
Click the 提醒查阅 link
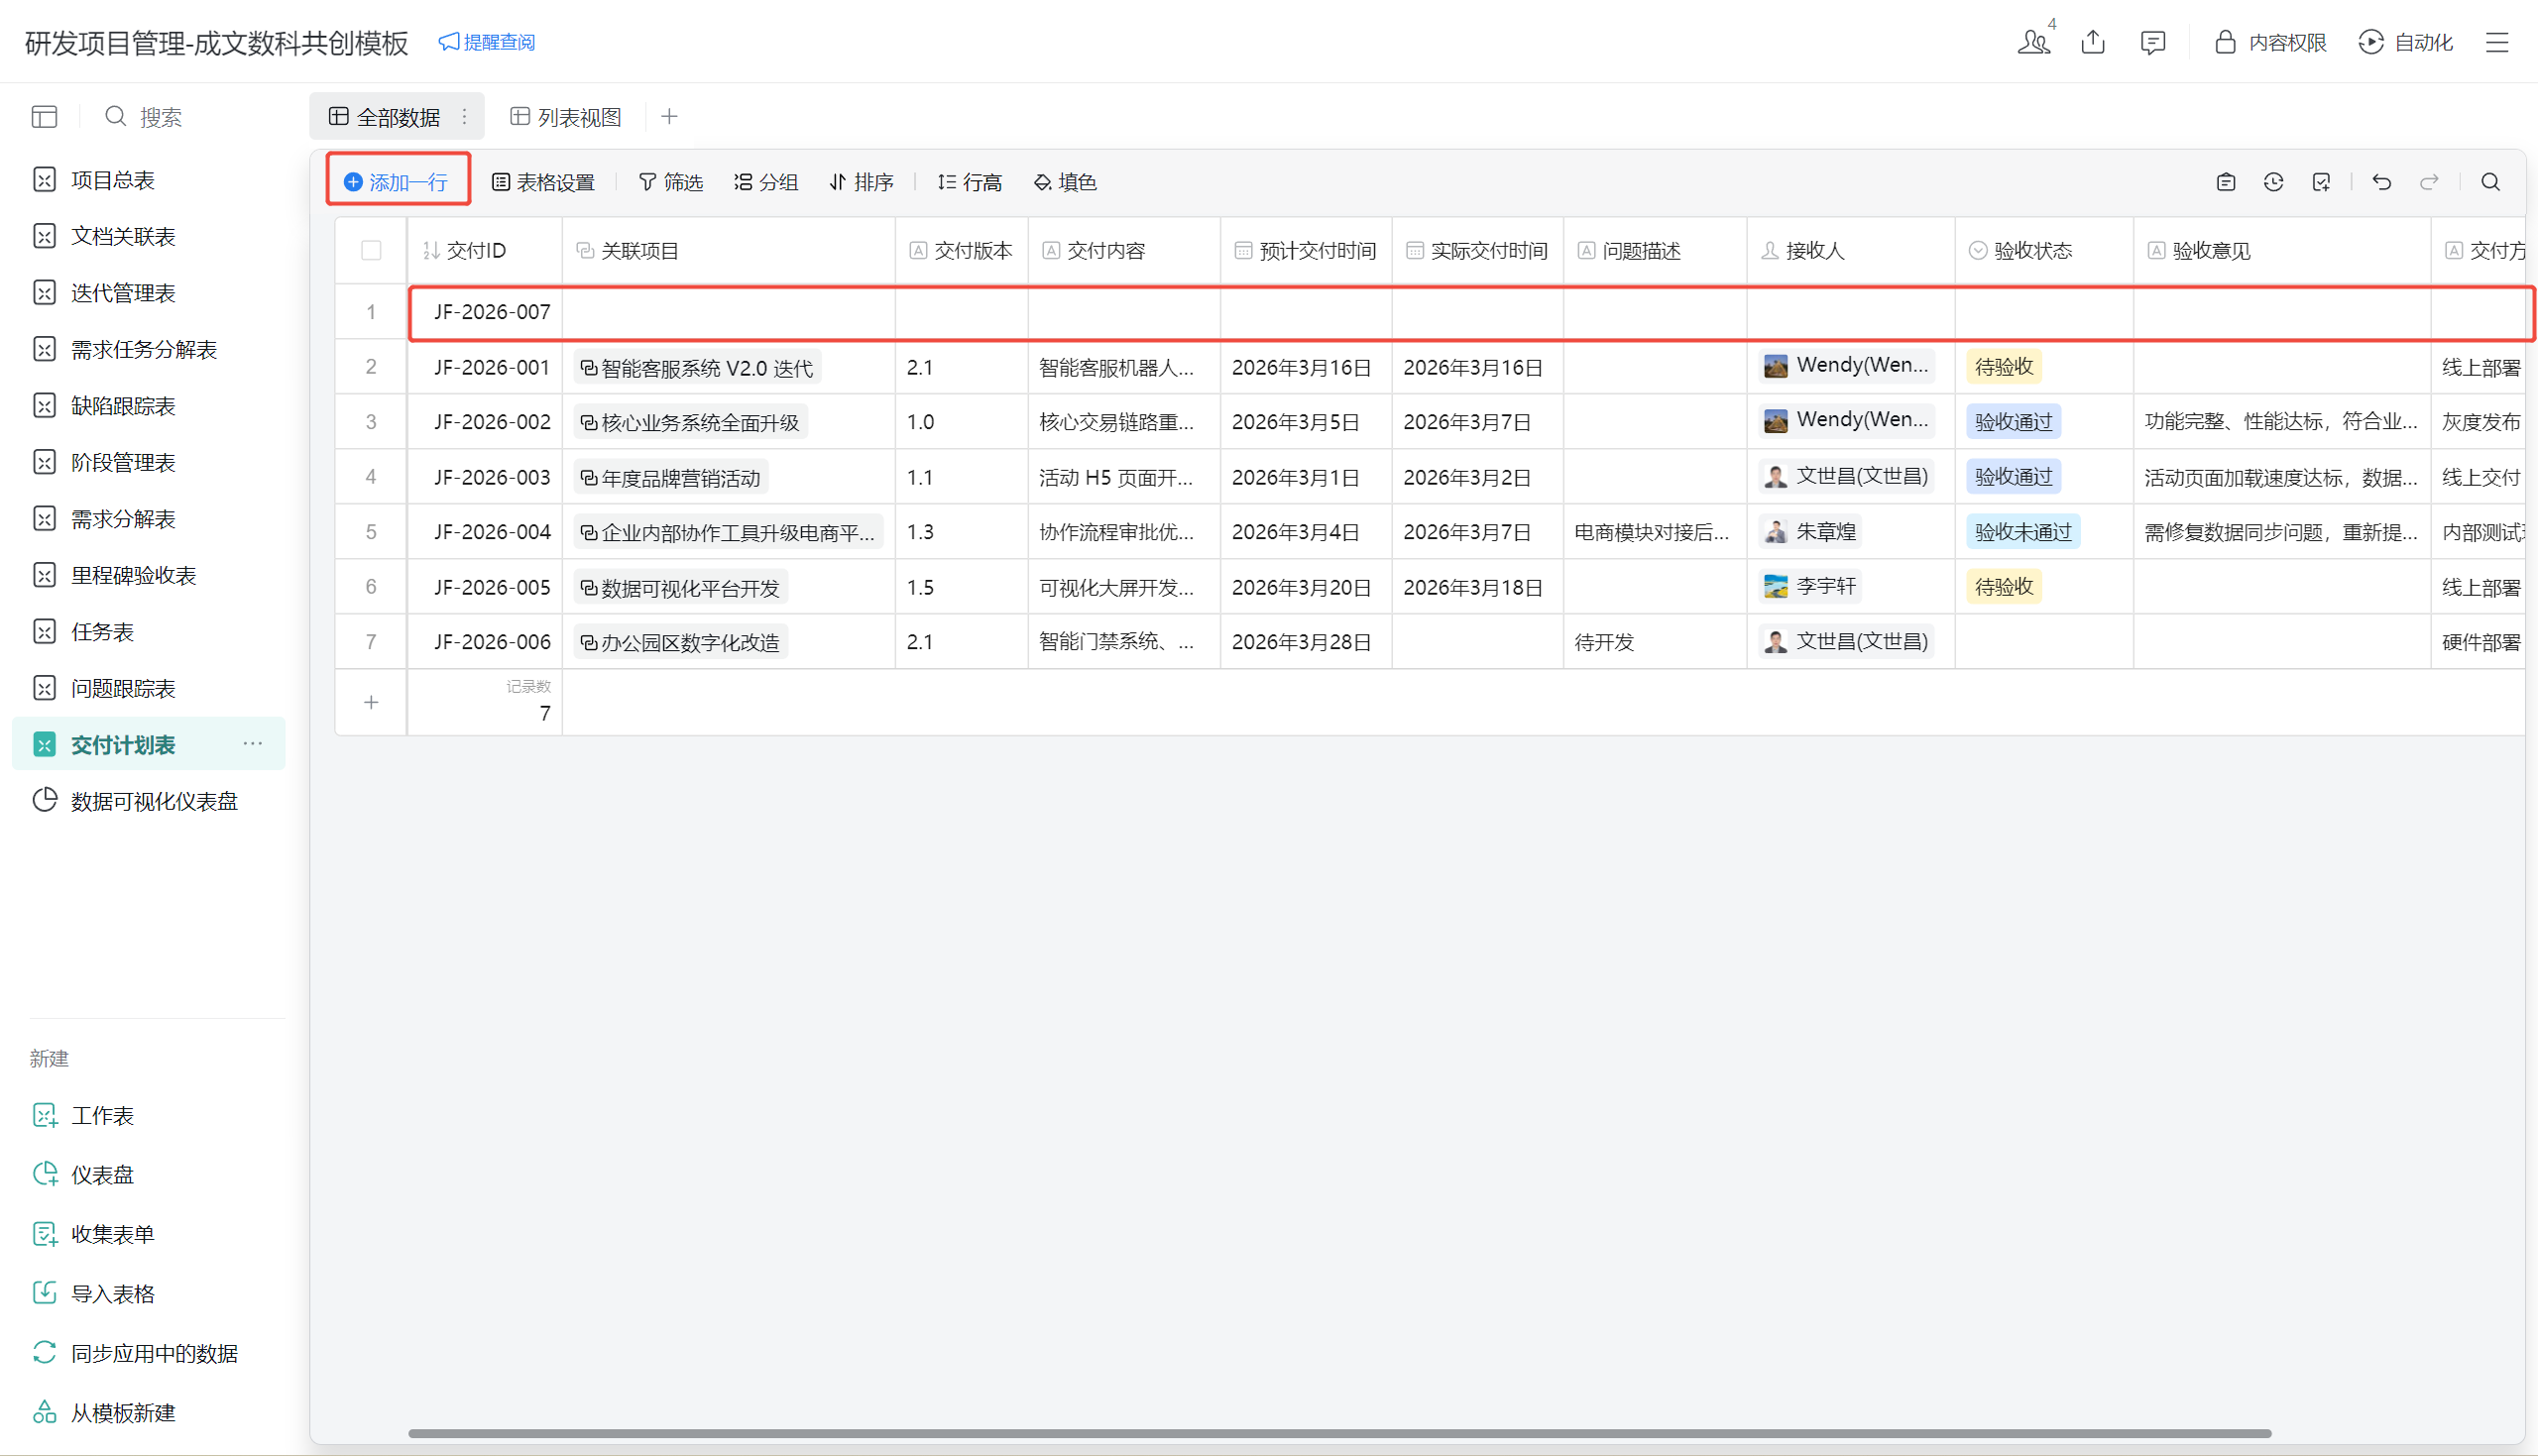tap(487, 42)
